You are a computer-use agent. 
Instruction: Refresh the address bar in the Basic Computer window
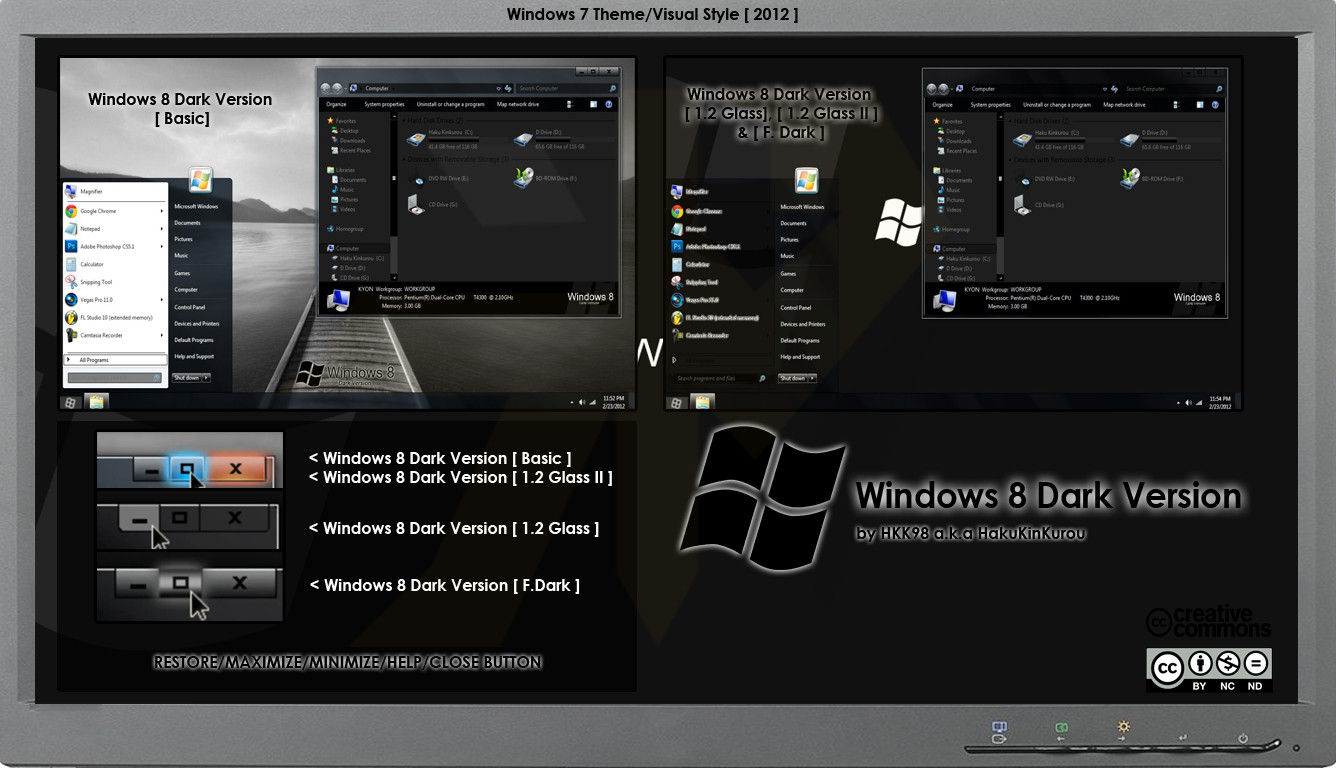(509, 88)
